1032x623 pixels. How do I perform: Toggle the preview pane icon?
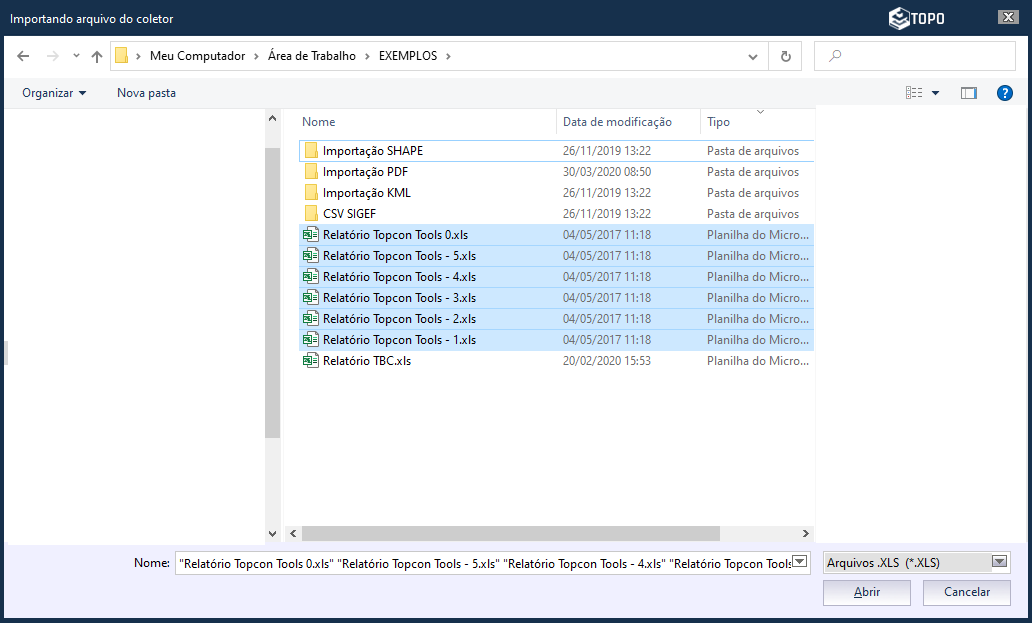[968, 93]
